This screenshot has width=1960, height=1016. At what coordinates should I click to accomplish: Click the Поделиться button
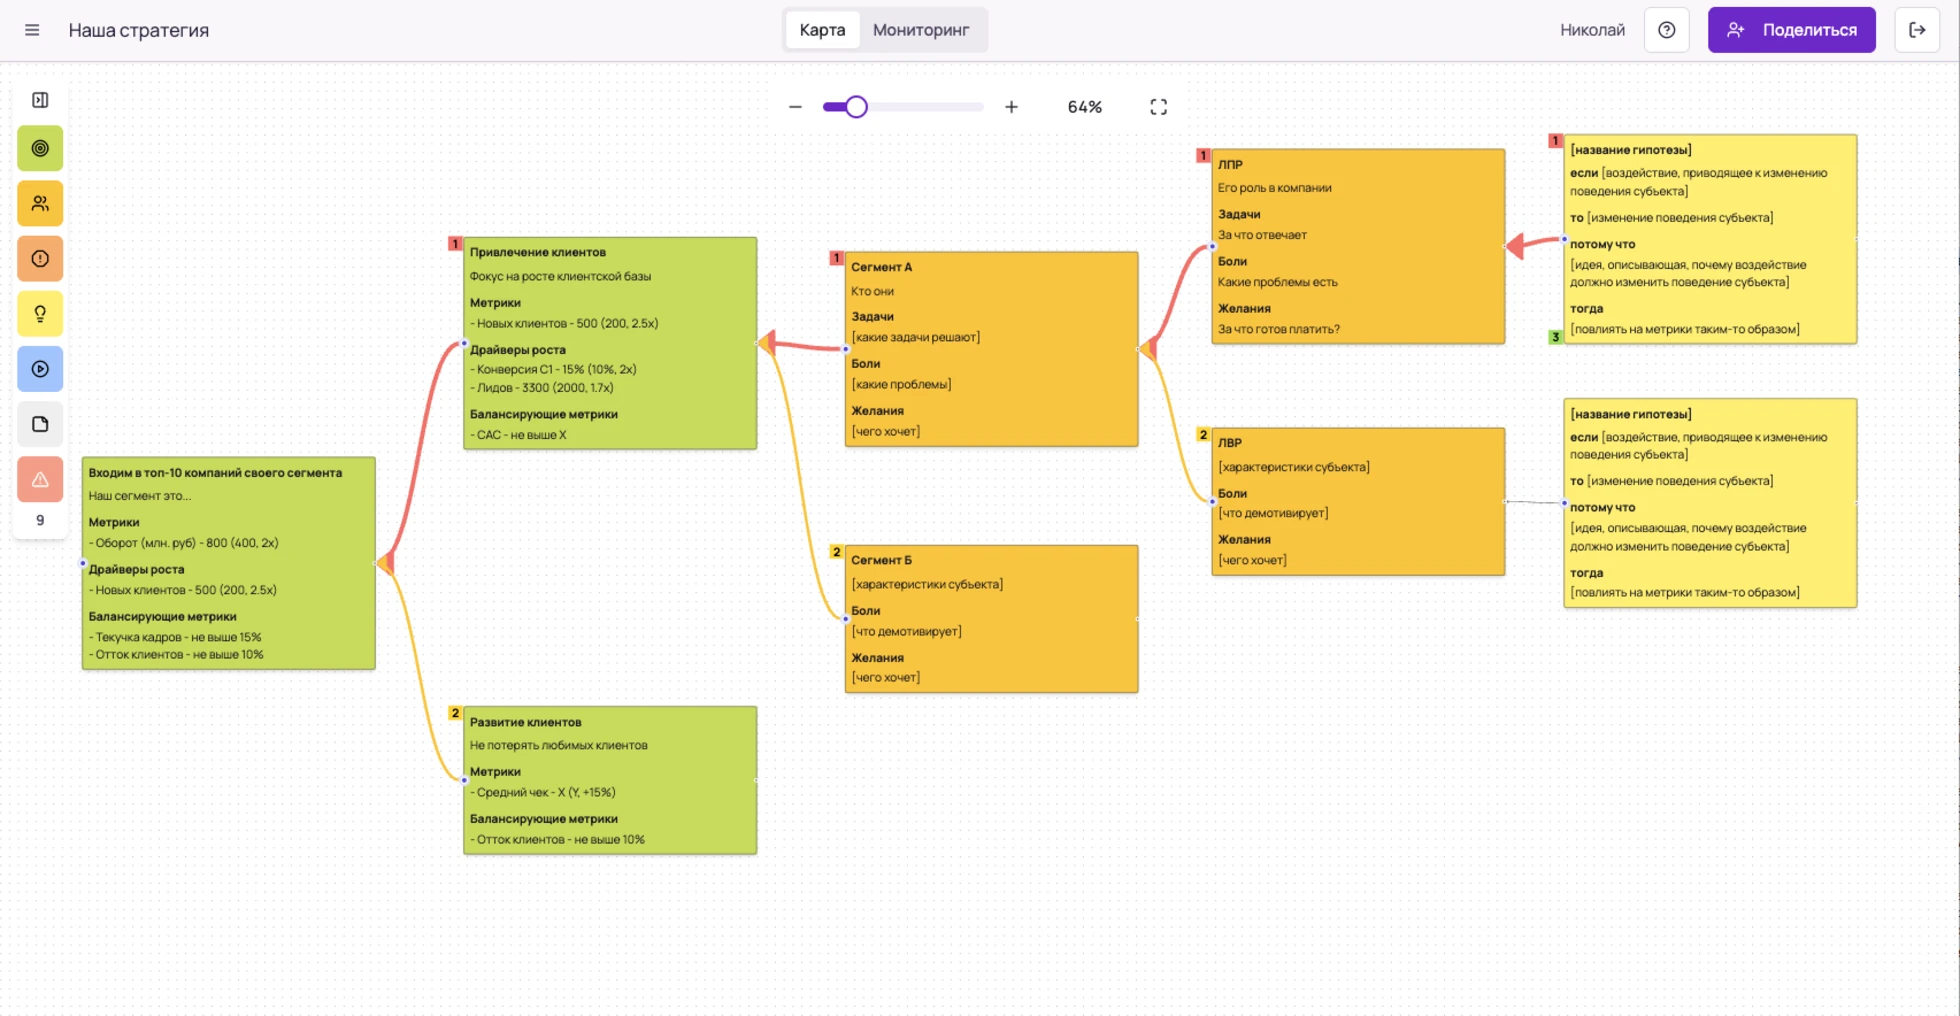[x=1791, y=30]
